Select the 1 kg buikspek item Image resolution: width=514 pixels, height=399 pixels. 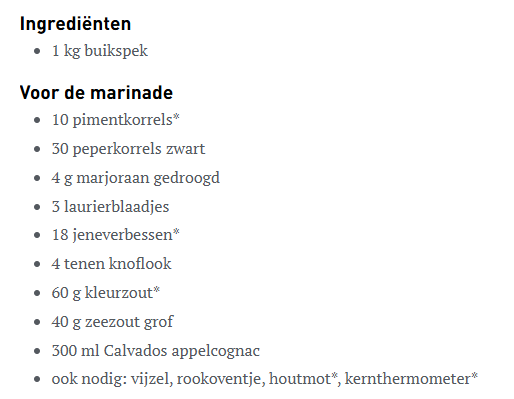(100, 51)
